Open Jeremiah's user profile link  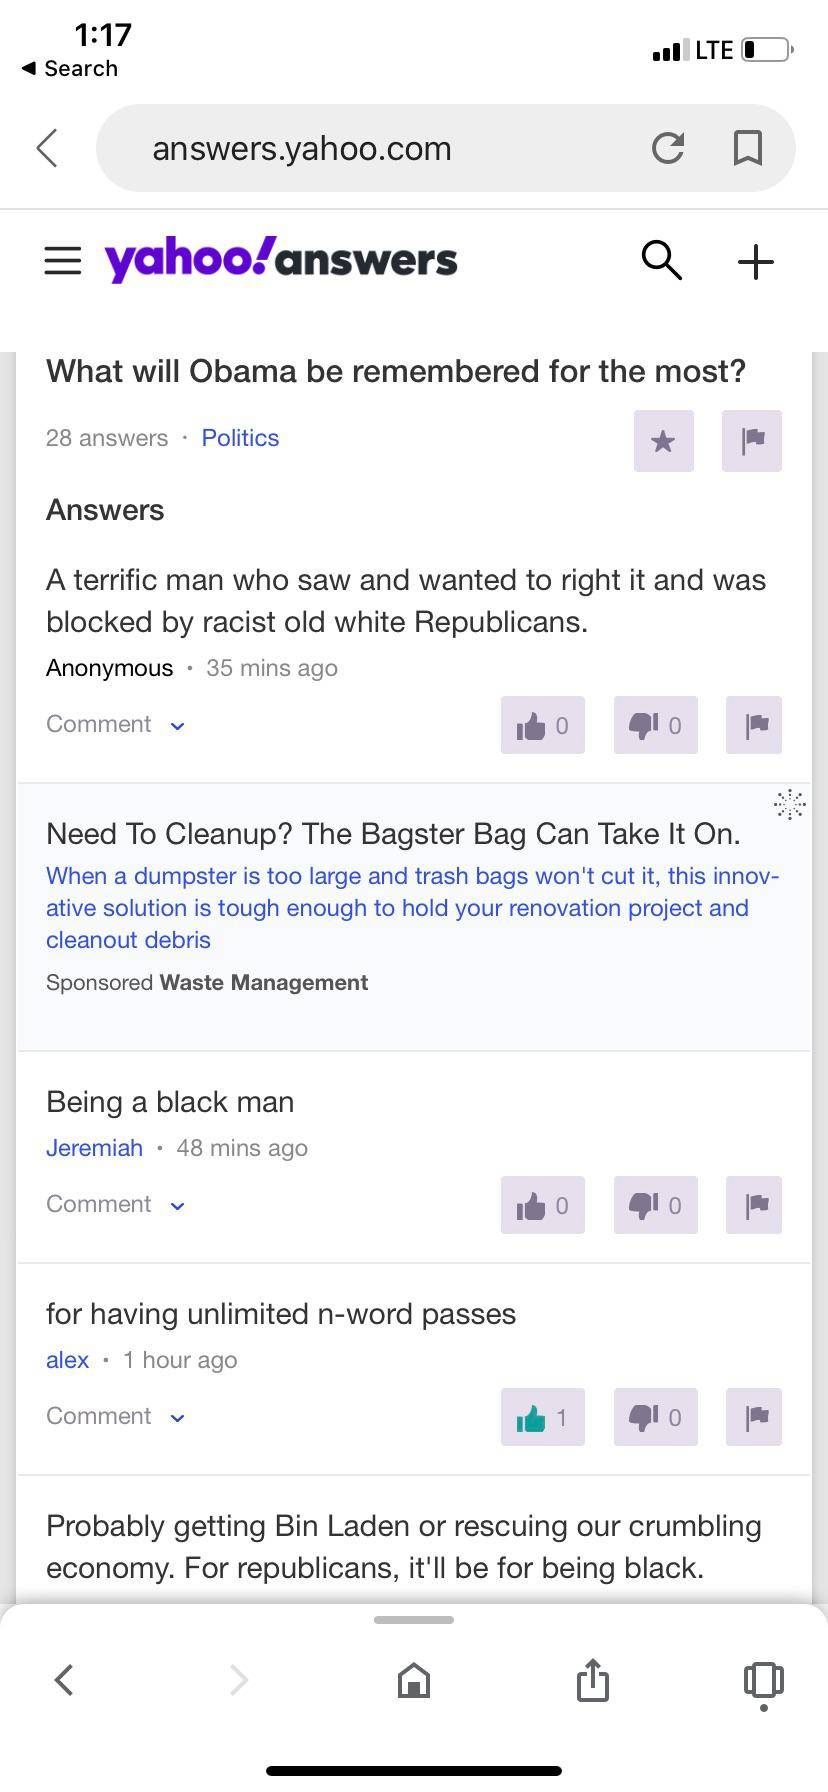(94, 1148)
